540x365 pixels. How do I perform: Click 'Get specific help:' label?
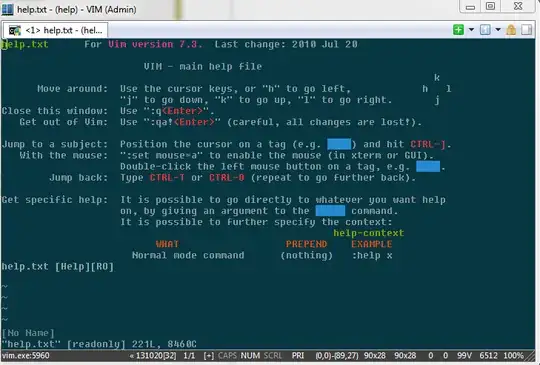coord(55,200)
